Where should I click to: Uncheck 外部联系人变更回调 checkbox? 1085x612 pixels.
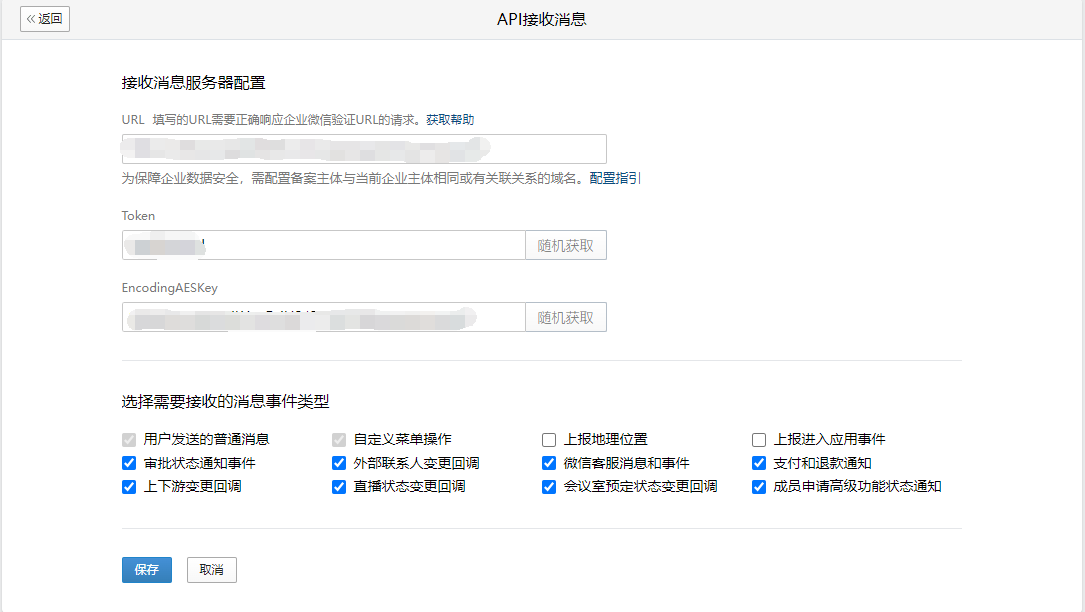pos(339,464)
